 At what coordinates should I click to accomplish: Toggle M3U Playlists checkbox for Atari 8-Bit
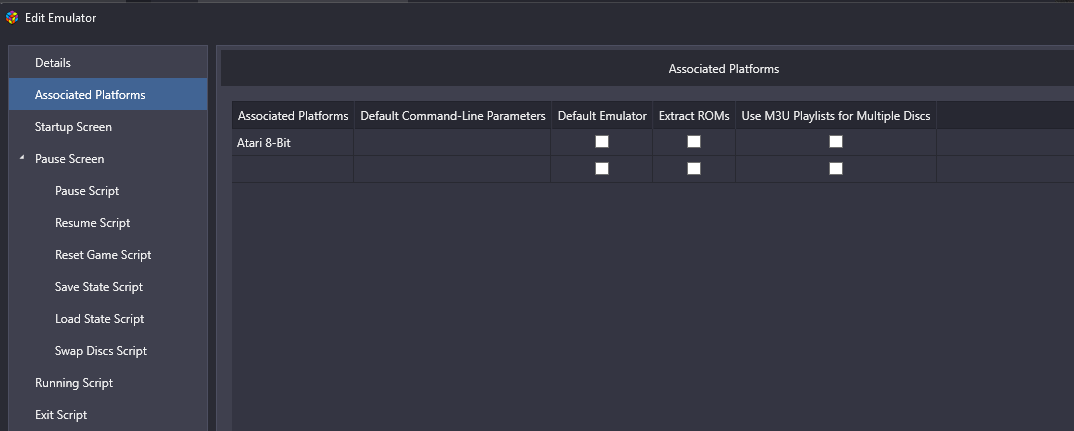836,142
